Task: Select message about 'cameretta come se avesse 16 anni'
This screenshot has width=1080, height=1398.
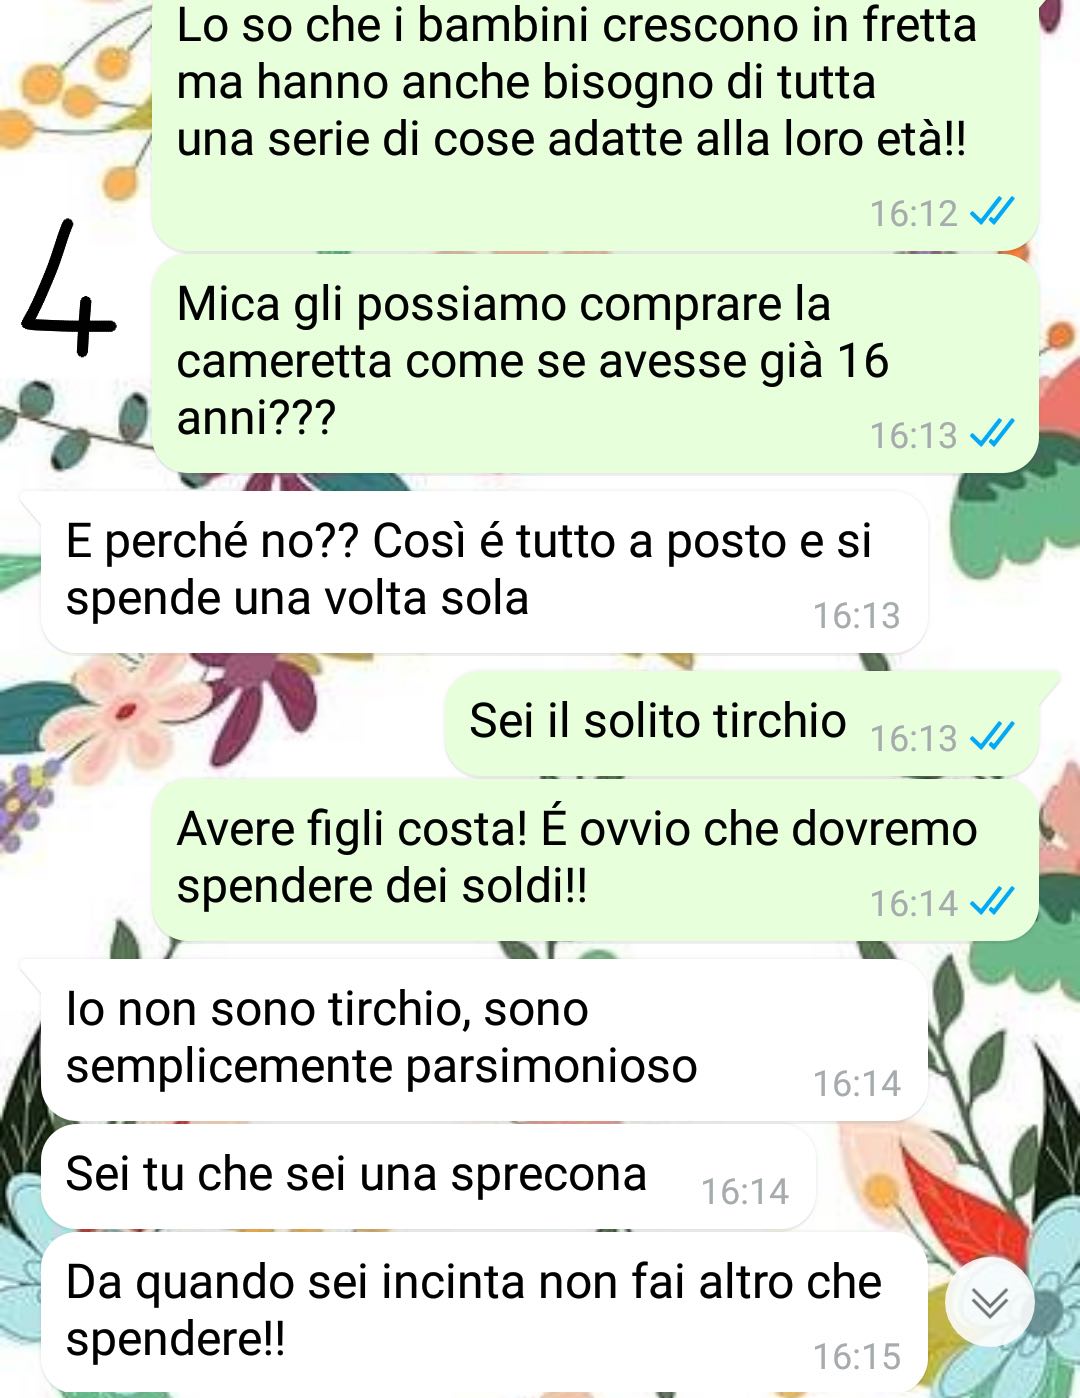Action: tap(595, 363)
